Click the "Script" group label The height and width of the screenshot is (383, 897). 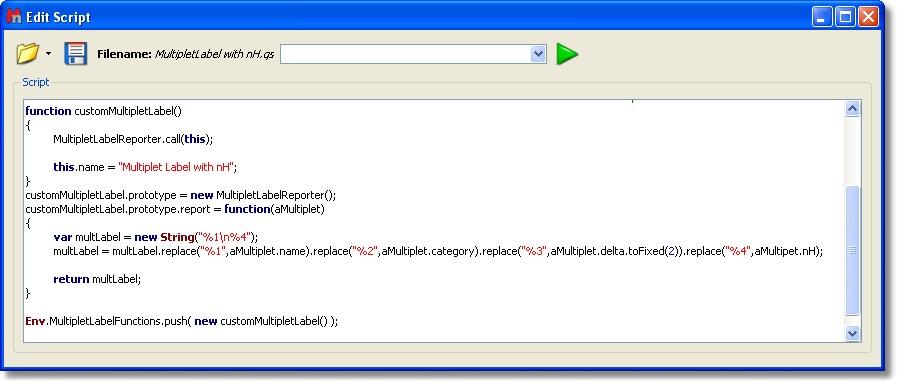tap(35, 82)
